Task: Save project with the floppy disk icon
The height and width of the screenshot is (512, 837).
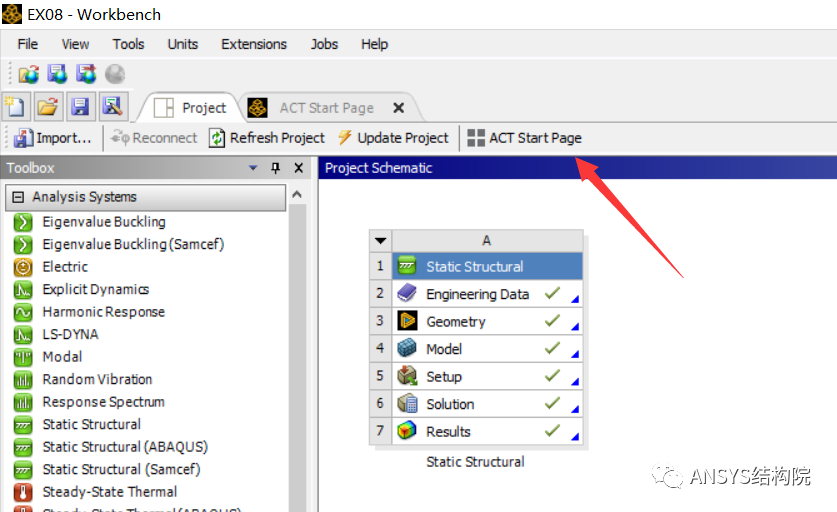Action: coord(80,107)
